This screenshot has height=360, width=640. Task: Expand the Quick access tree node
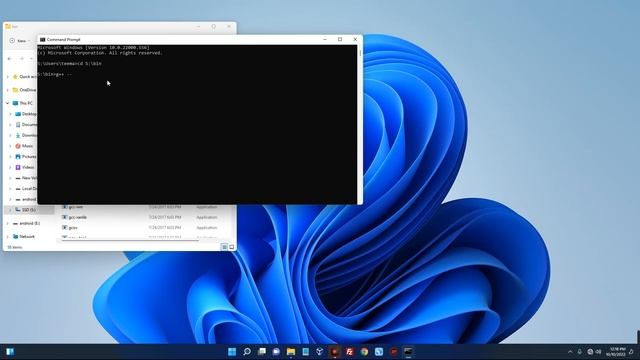point(7,76)
